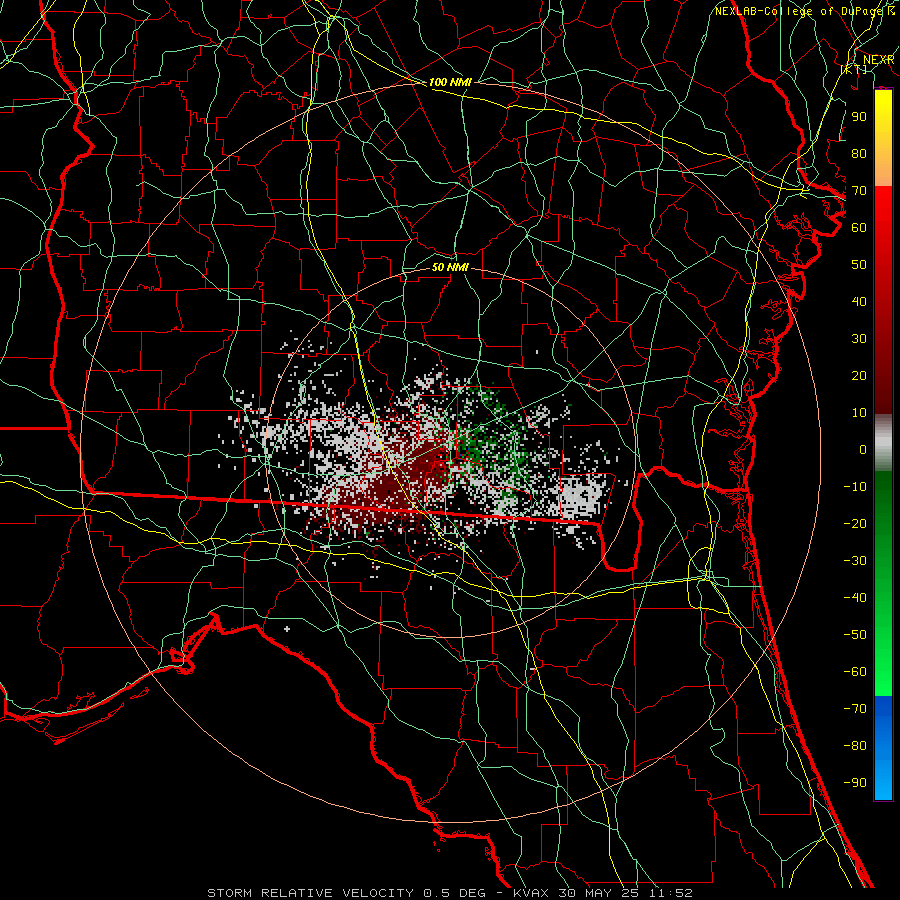Select the positive 80 value on velocity scale
This screenshot has height=900, width=900.
859,153
